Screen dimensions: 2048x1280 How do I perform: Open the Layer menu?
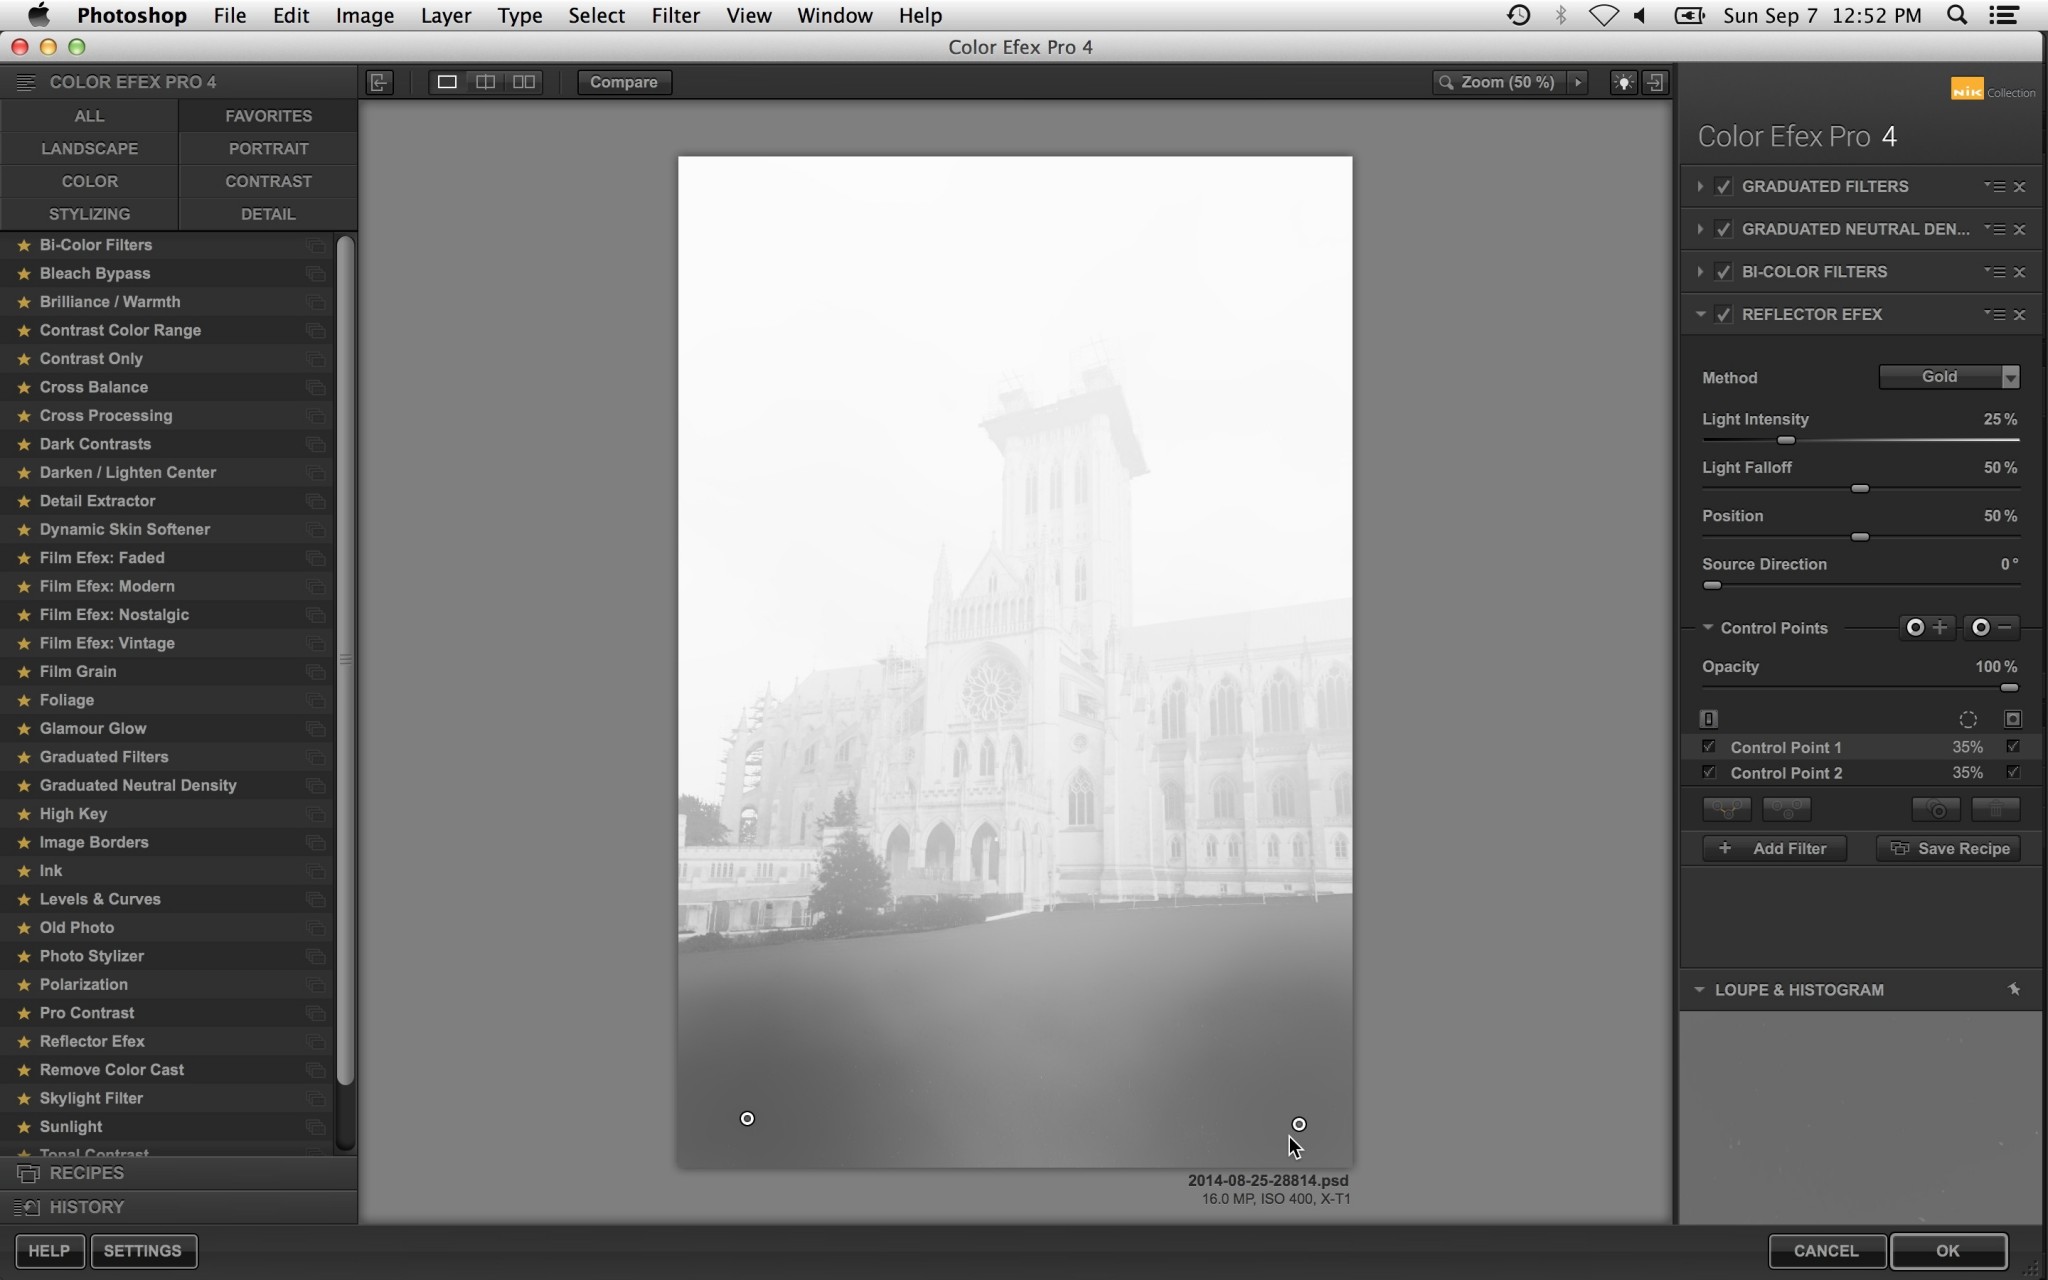click(445, 15)
